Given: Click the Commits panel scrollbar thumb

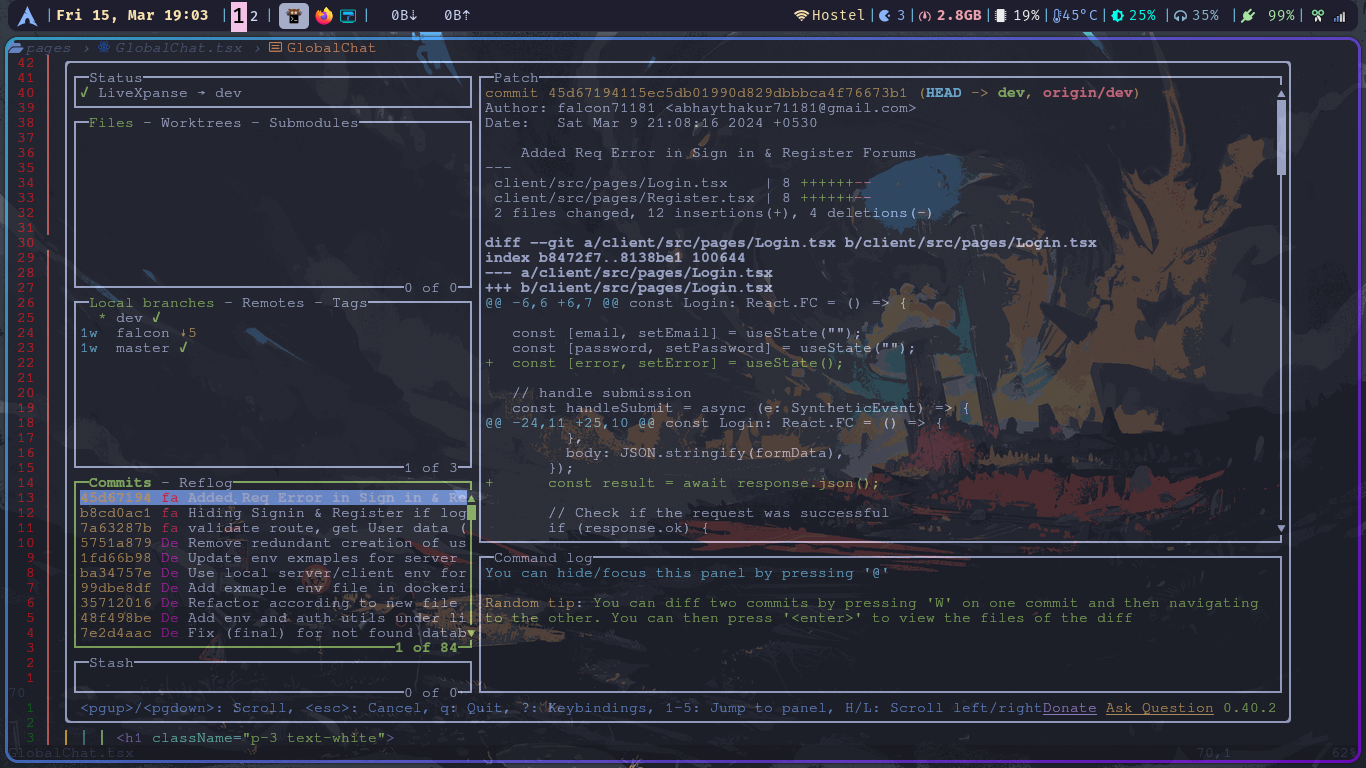Looking at the screenshot, I should (x=471, y=513).
